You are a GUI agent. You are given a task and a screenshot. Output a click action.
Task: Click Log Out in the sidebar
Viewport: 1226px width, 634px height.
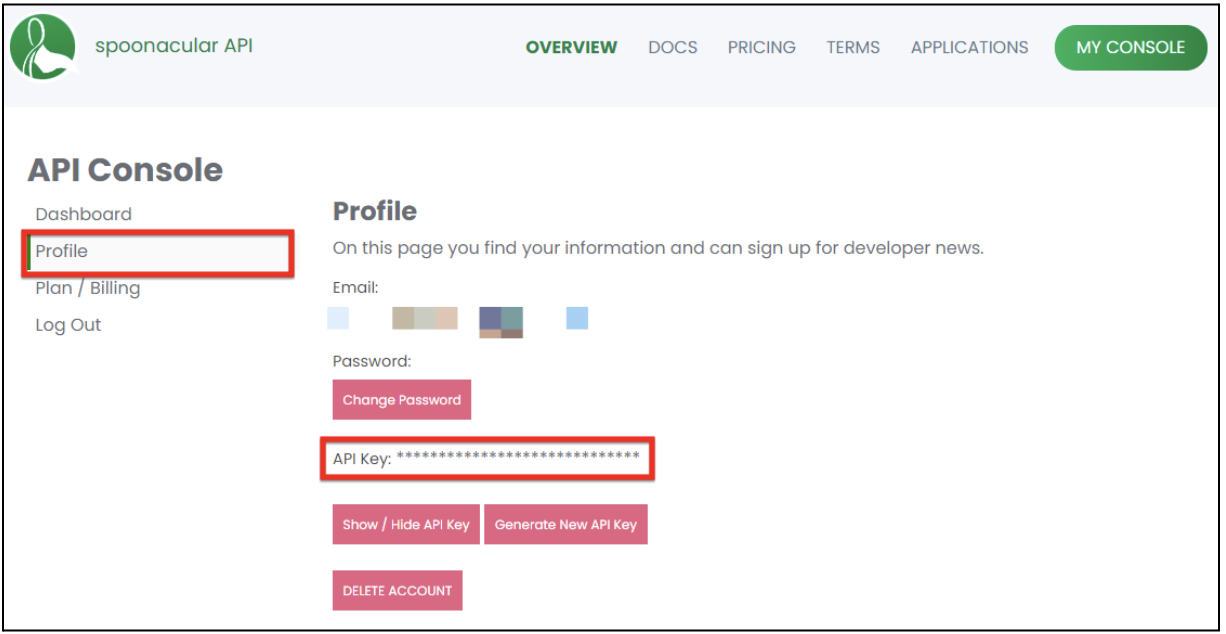tap(68, 325)
